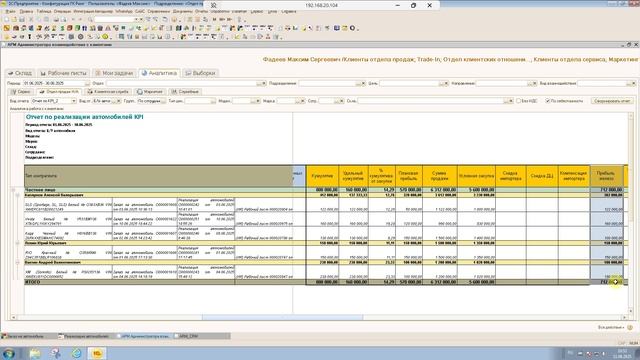Click the New document toolbar icon
This screenshot has width=640, height=360.
click(x=6, y=19)
